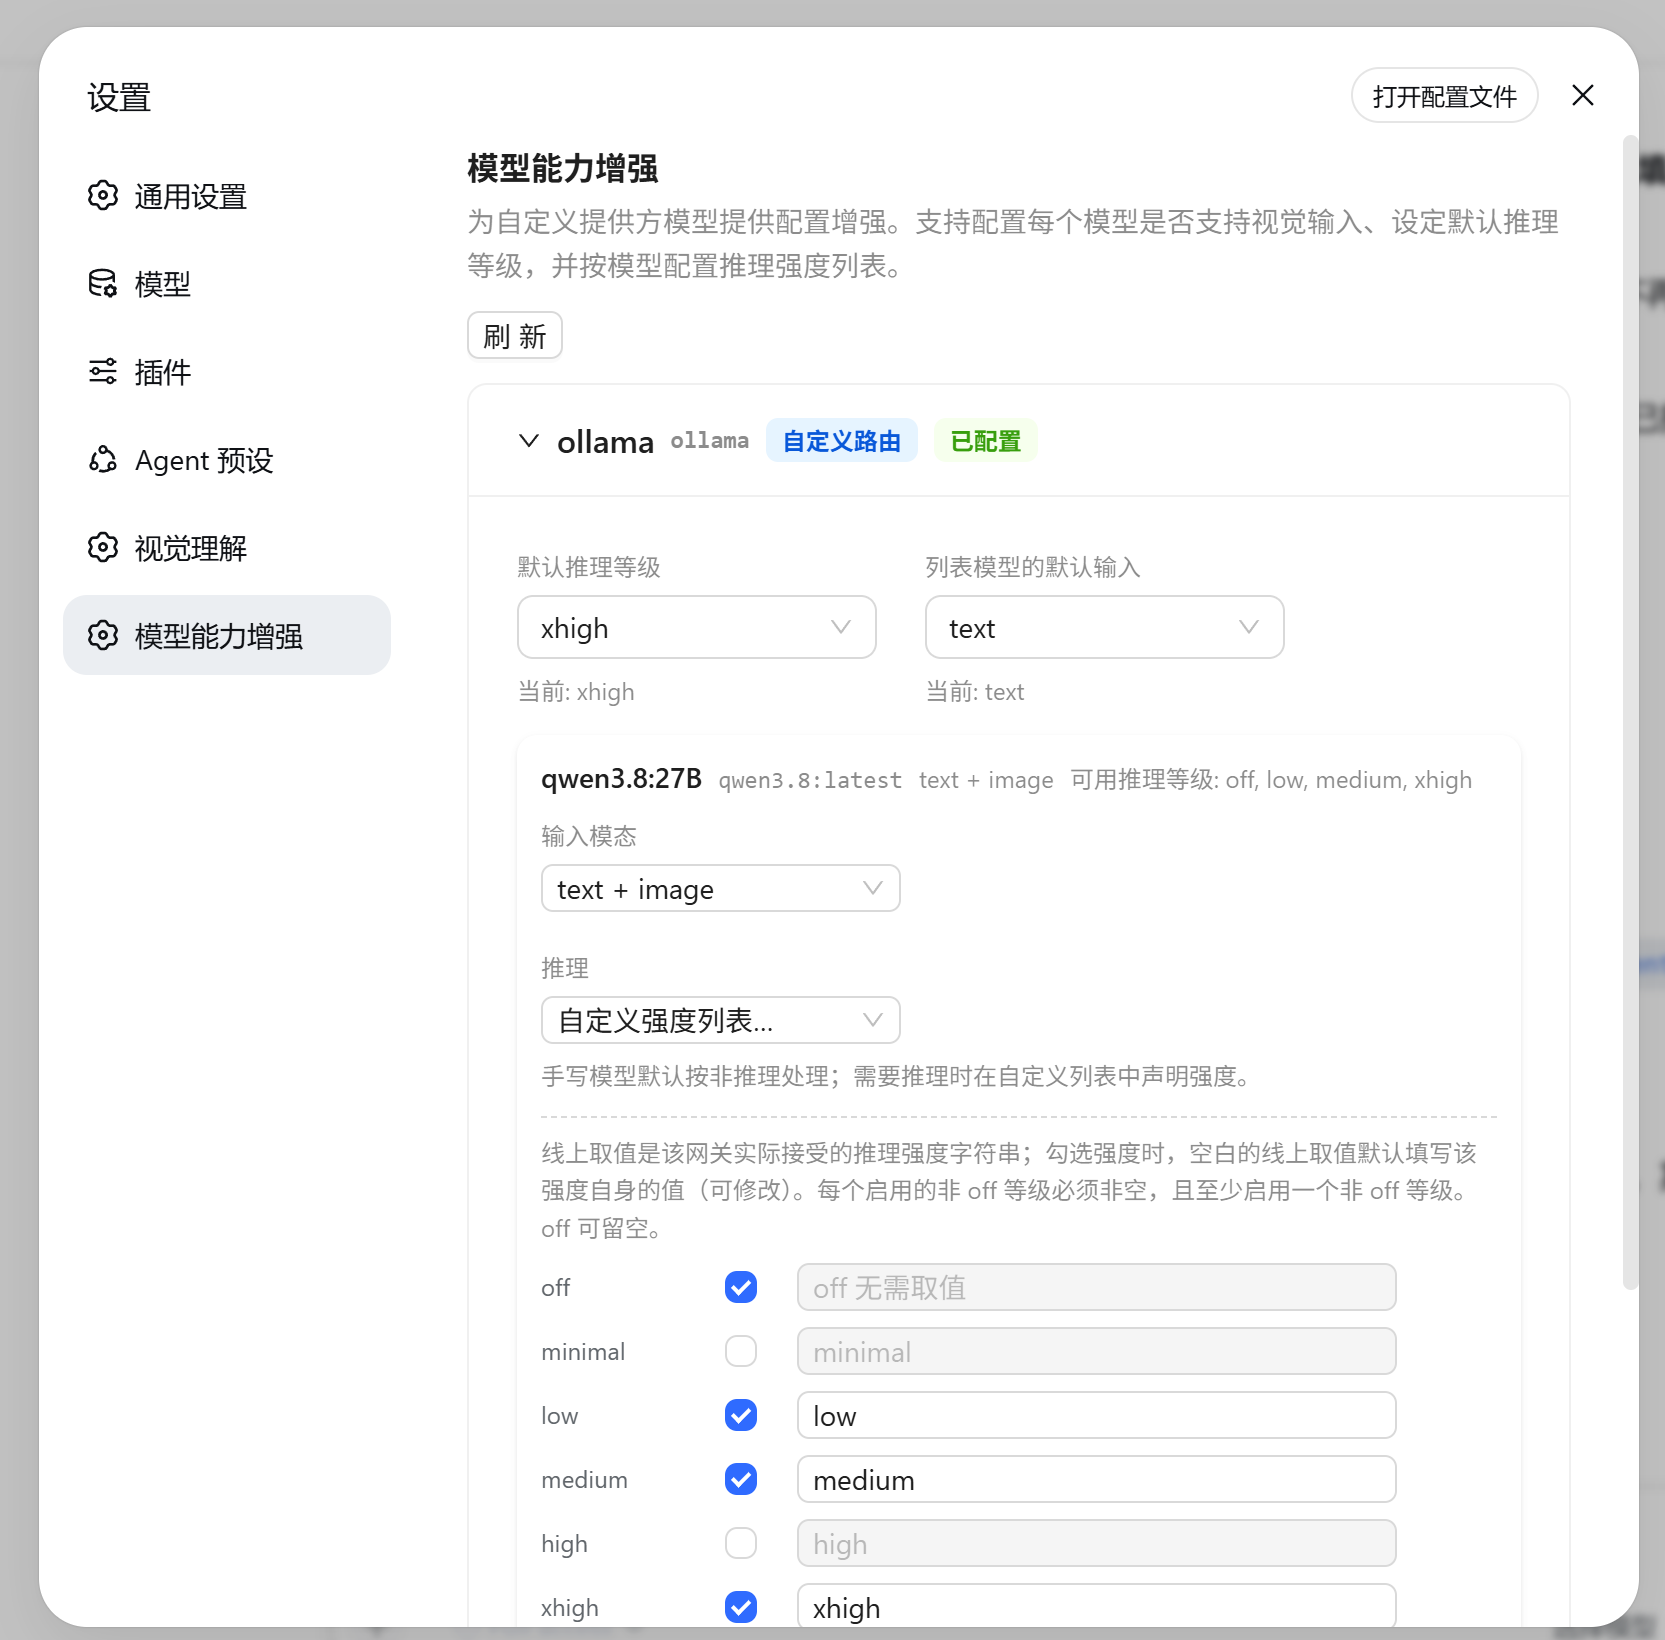Click the 当前: xhigh status text
Image resolution: width=1665 pixels, height=1640 pixels.
(576, 692)
